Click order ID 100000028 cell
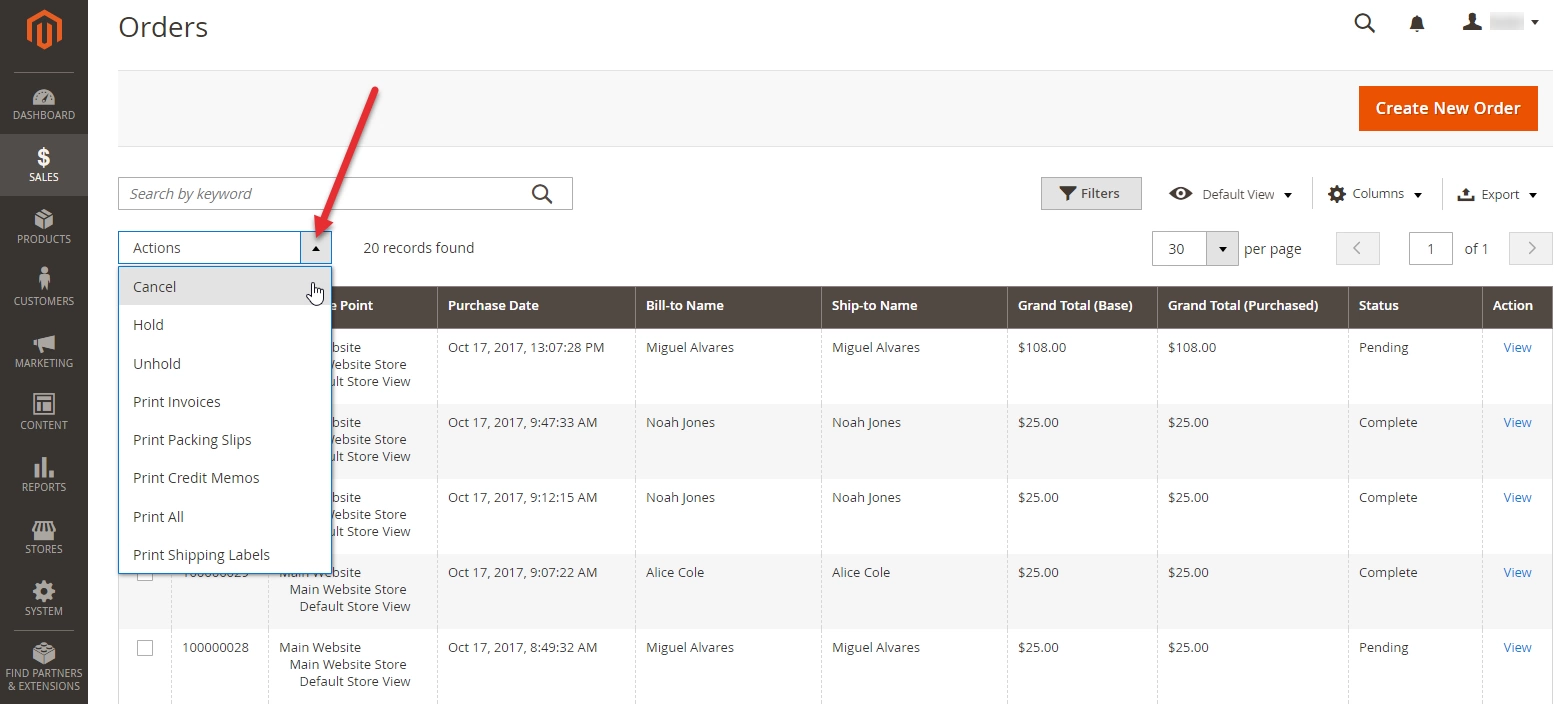The width and height of the screenshot is (1554, 704). point(215,648)
